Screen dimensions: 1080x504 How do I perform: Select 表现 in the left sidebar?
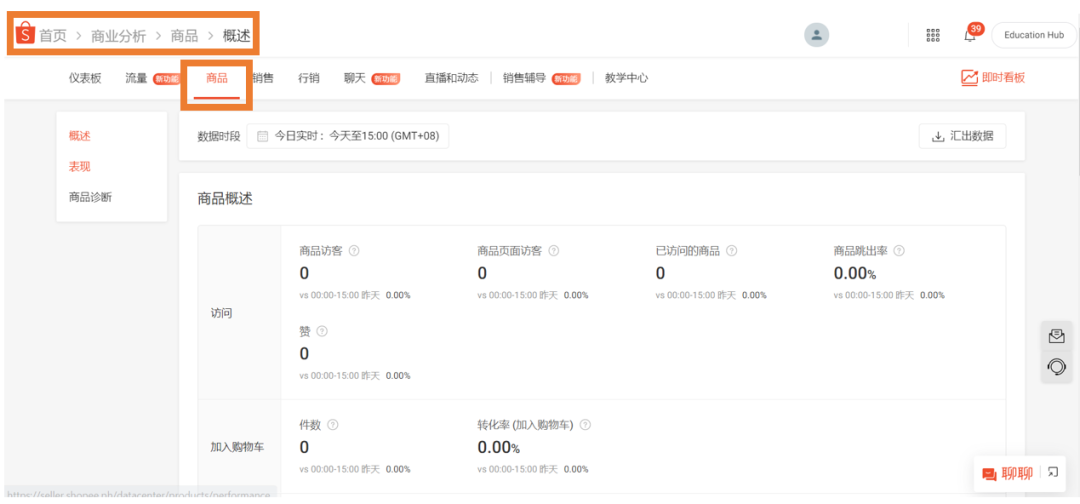(x=79, y=166)
